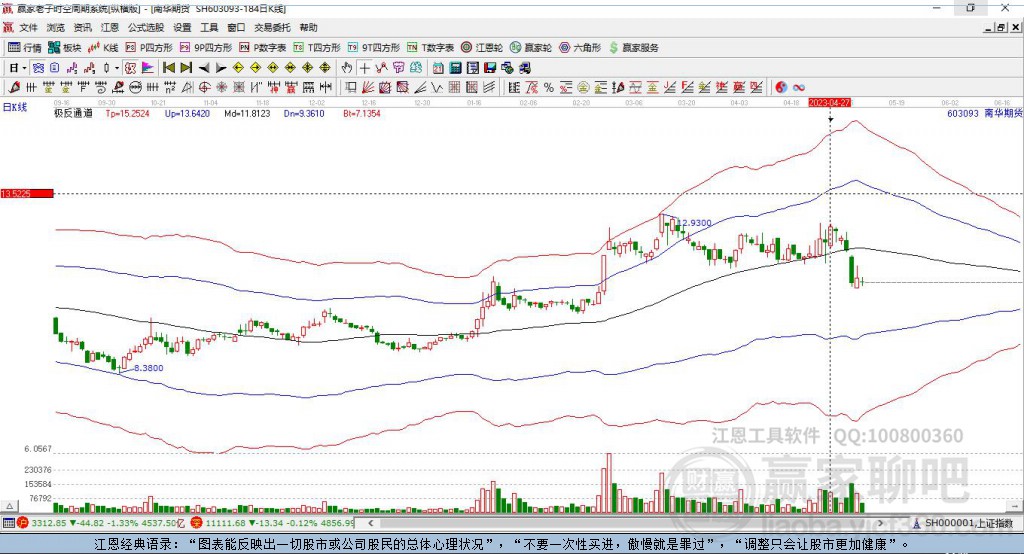This screenshot has width=1024, height=554.
Task: Click the Tp=15.2524 channel value
Action: pos(127,113)
